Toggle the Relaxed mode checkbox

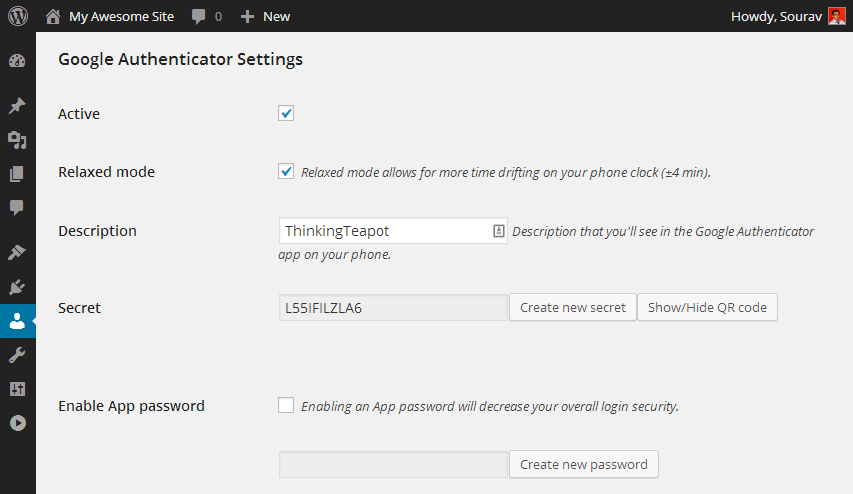coord(286,171)
